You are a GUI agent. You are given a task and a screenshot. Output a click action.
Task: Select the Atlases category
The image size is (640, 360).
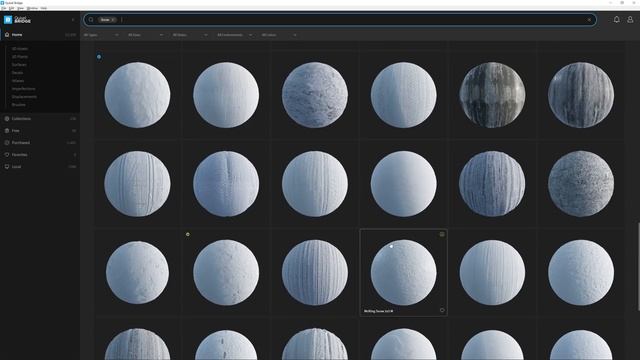pos(18,81)
